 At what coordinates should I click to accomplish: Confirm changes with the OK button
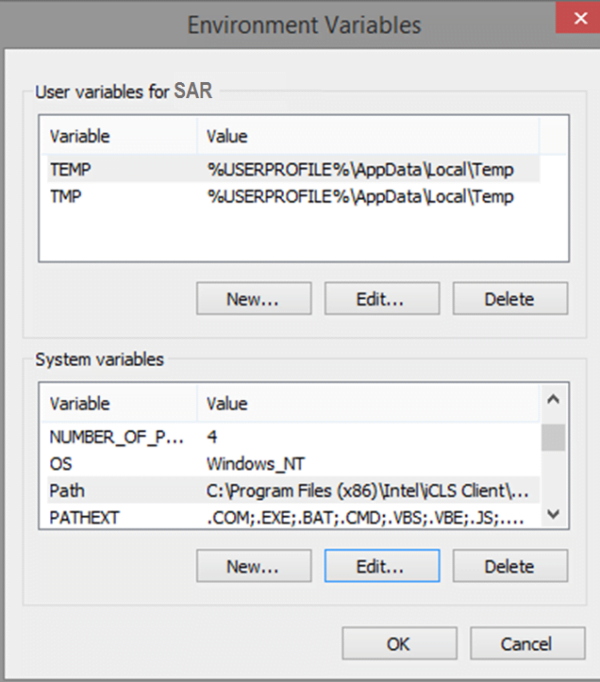pos(399,644)
